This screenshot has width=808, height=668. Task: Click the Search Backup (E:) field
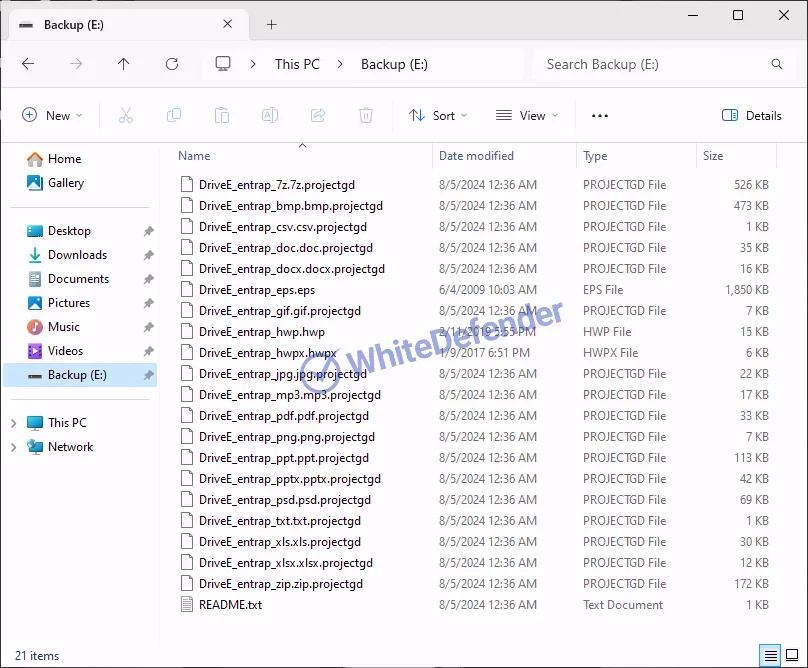coord(655,64)
